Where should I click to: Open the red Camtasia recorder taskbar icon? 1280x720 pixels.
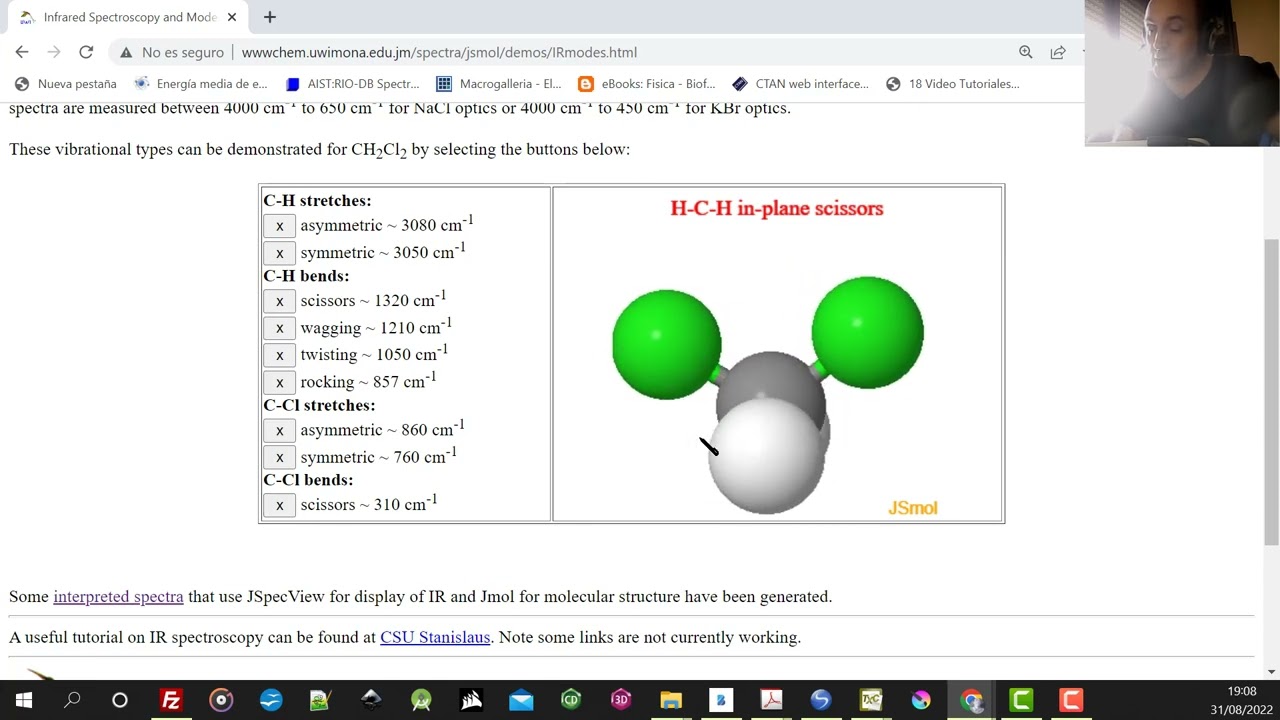[x=1071, y=700]
